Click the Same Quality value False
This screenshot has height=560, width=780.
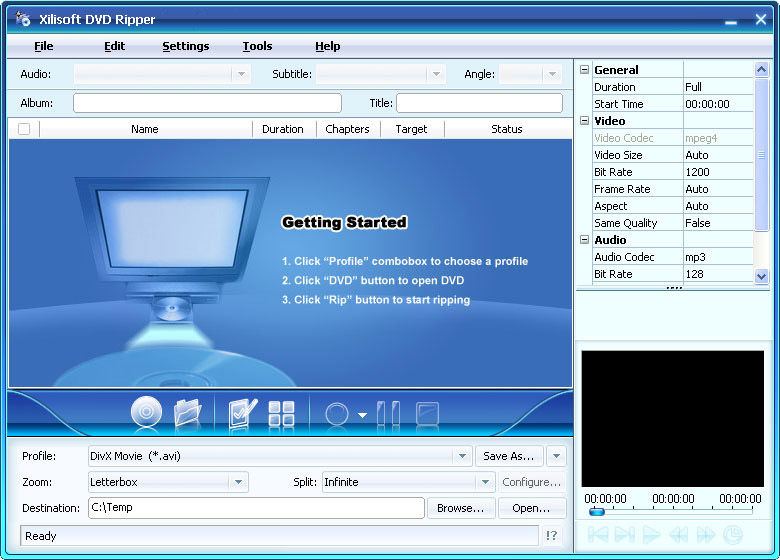pos(718,223)
